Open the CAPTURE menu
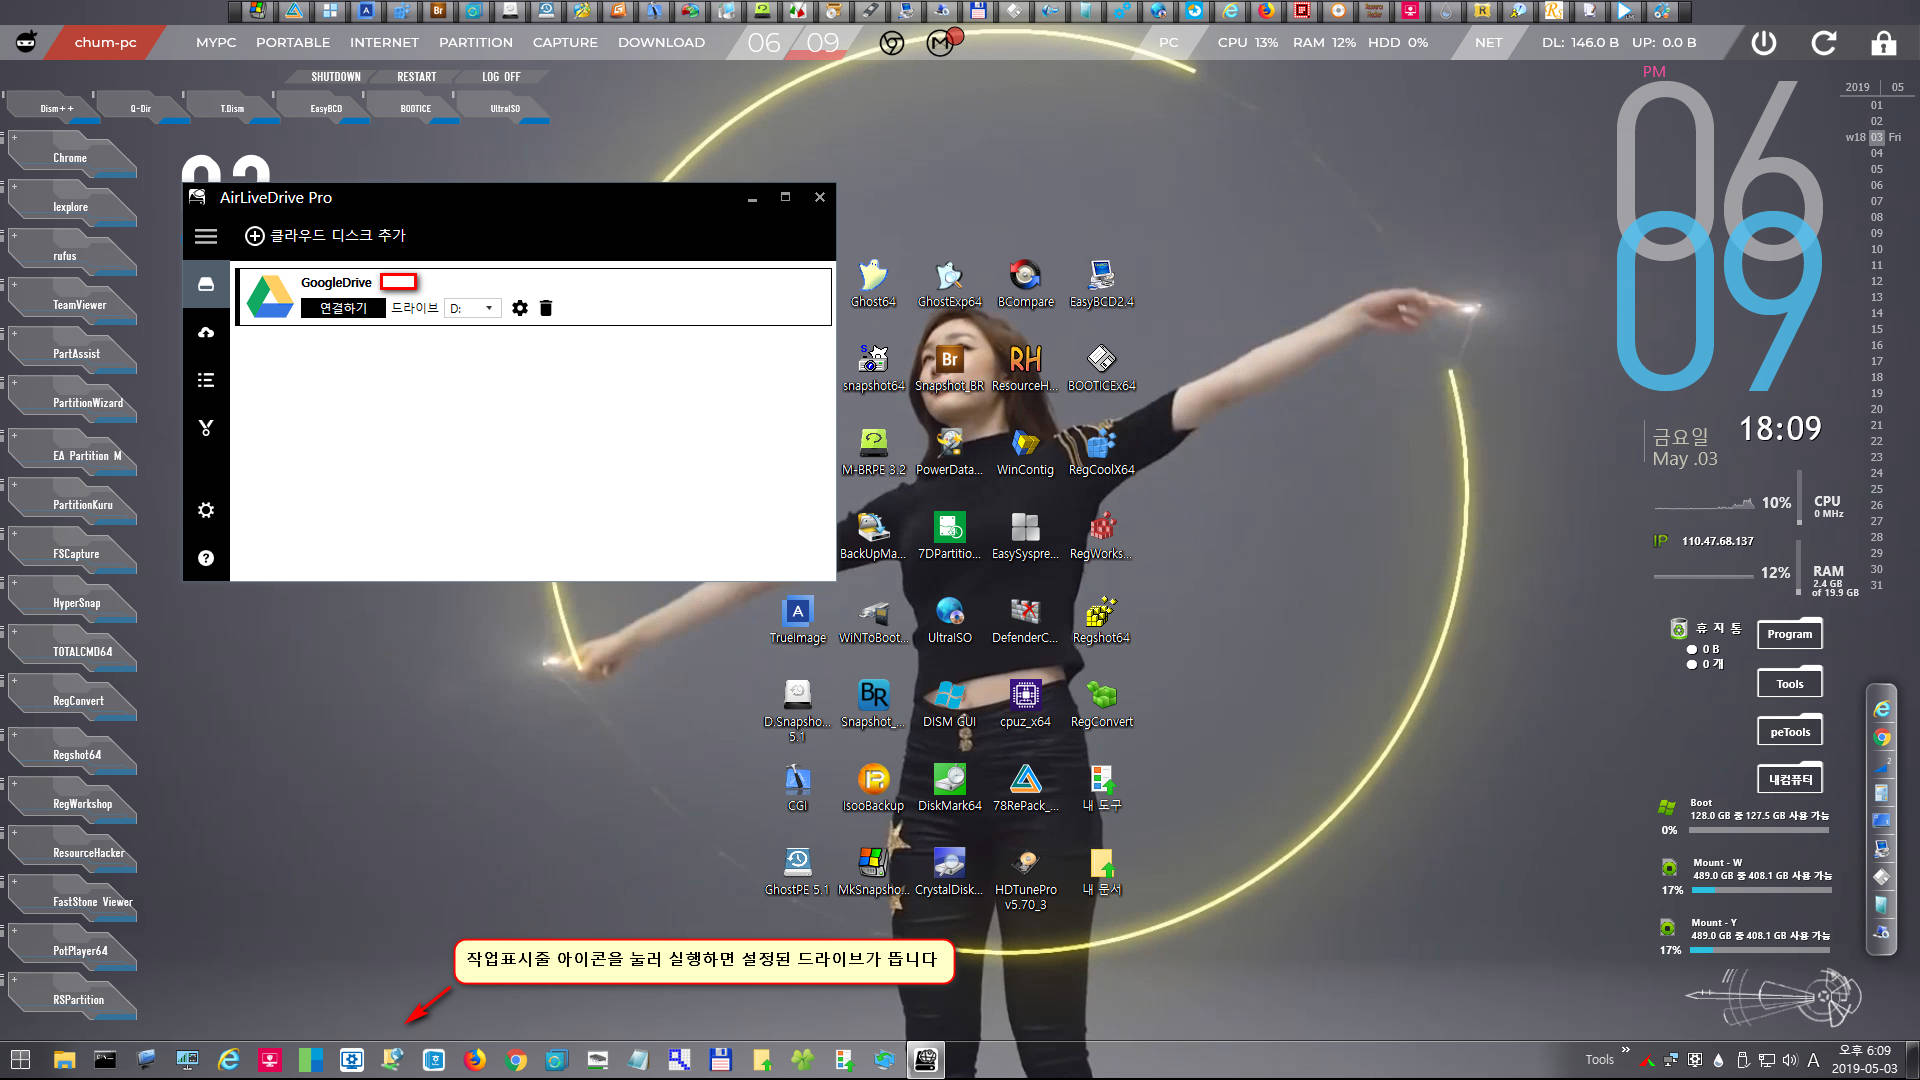The image size is (1920, 1080). pyautogui.click(x=565, y=43)
